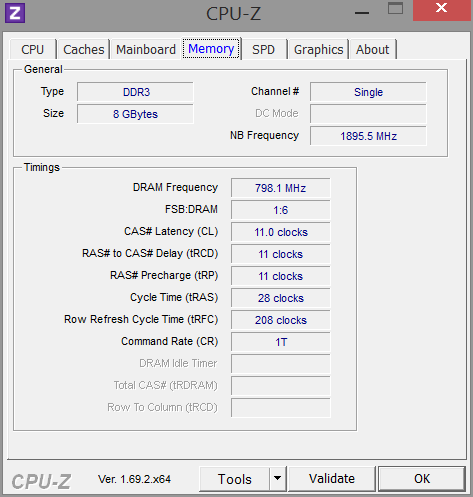This screenshot has width=473, height=497.
Task: Click the Command Rate (CR) label
Action: tap(169, 342)
